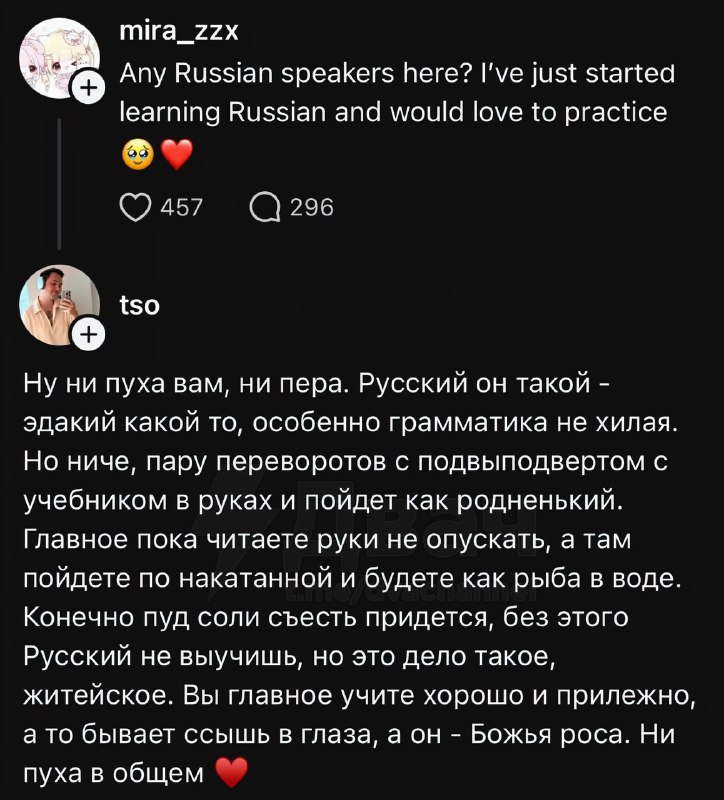Open tso's profile via his username
The height and width of the screenshot is (800, 724).
(140, 304)
